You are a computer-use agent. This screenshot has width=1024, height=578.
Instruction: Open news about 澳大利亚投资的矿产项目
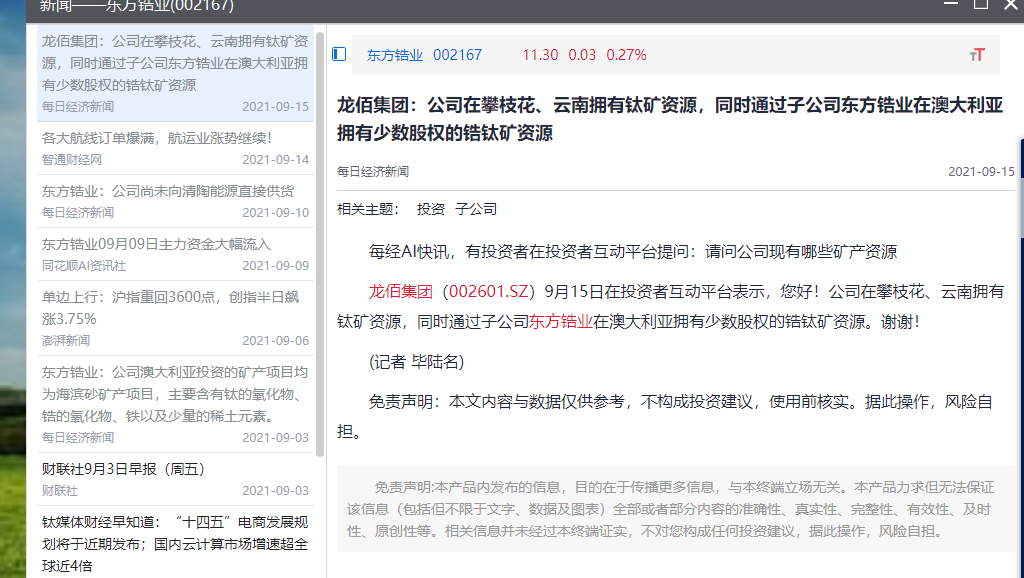click(175, 404)
